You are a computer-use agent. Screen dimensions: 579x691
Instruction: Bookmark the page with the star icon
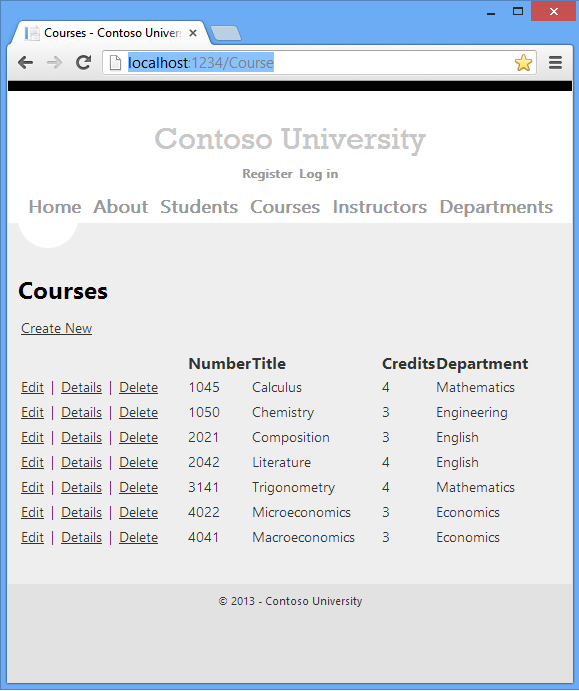click(523, 63)
